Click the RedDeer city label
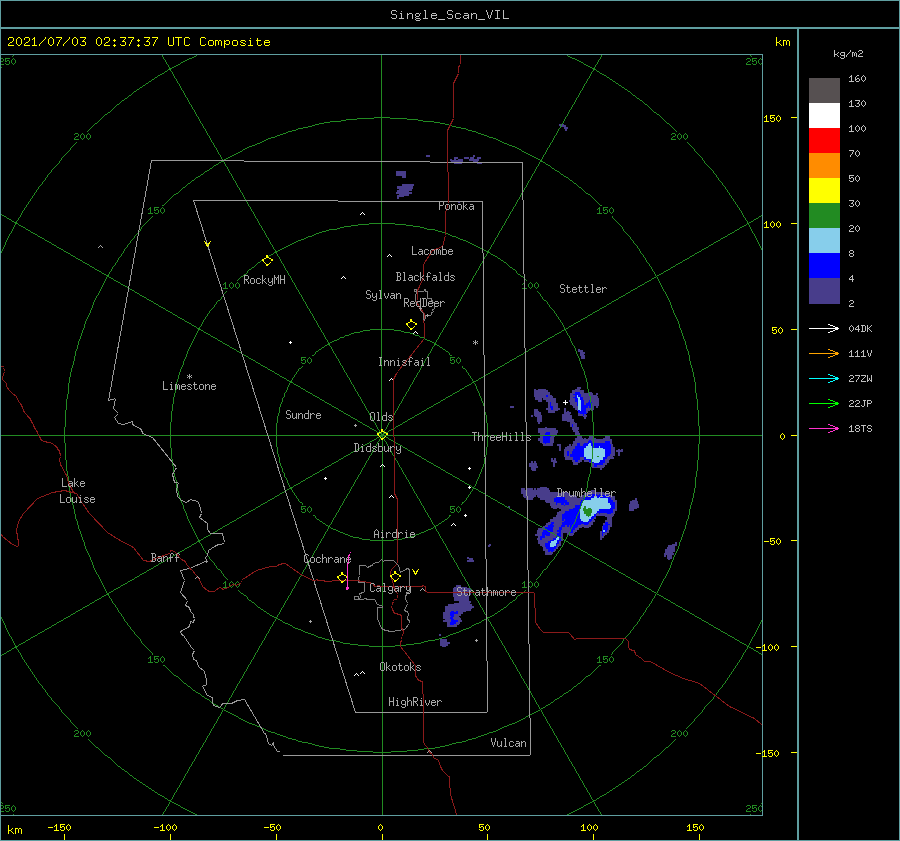The height and width of the screenshot is (841, 900). (424, 303)
